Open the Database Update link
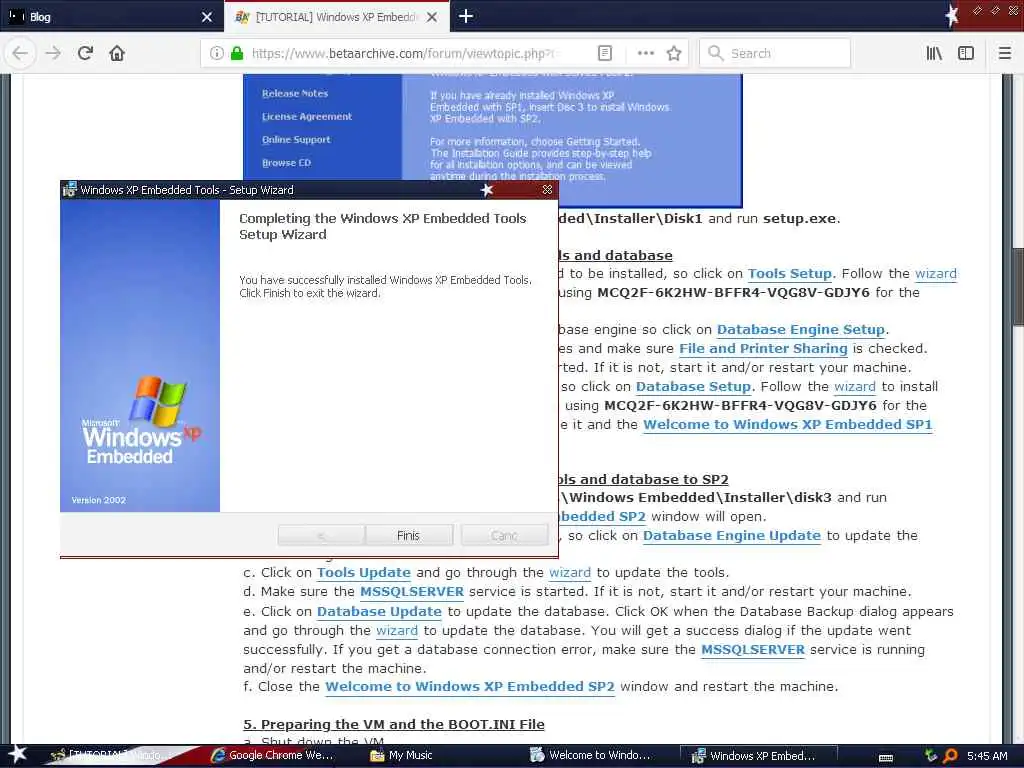 pyautogui.click(x=379, y=612)
